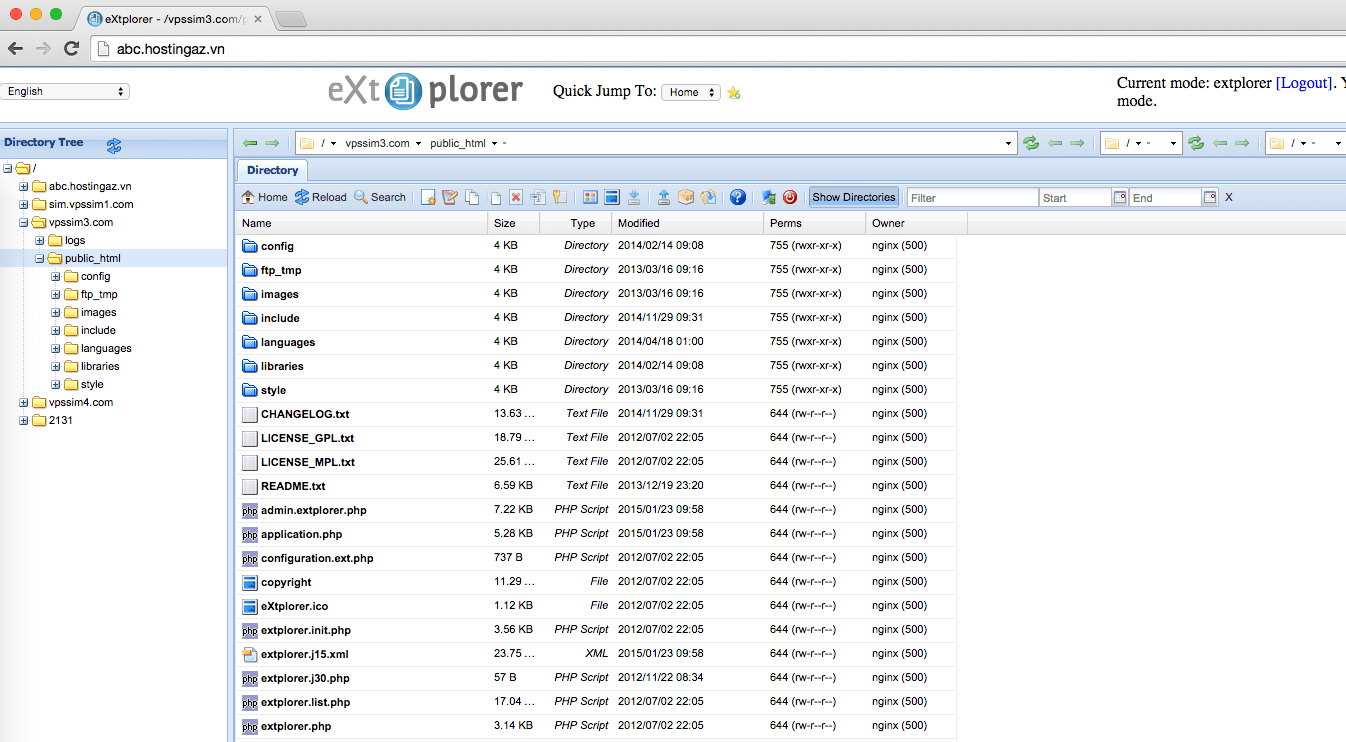Screen dimensions: 1346x742
Task: Click the bookmark star icon
Action: click(x=734, y=92)
